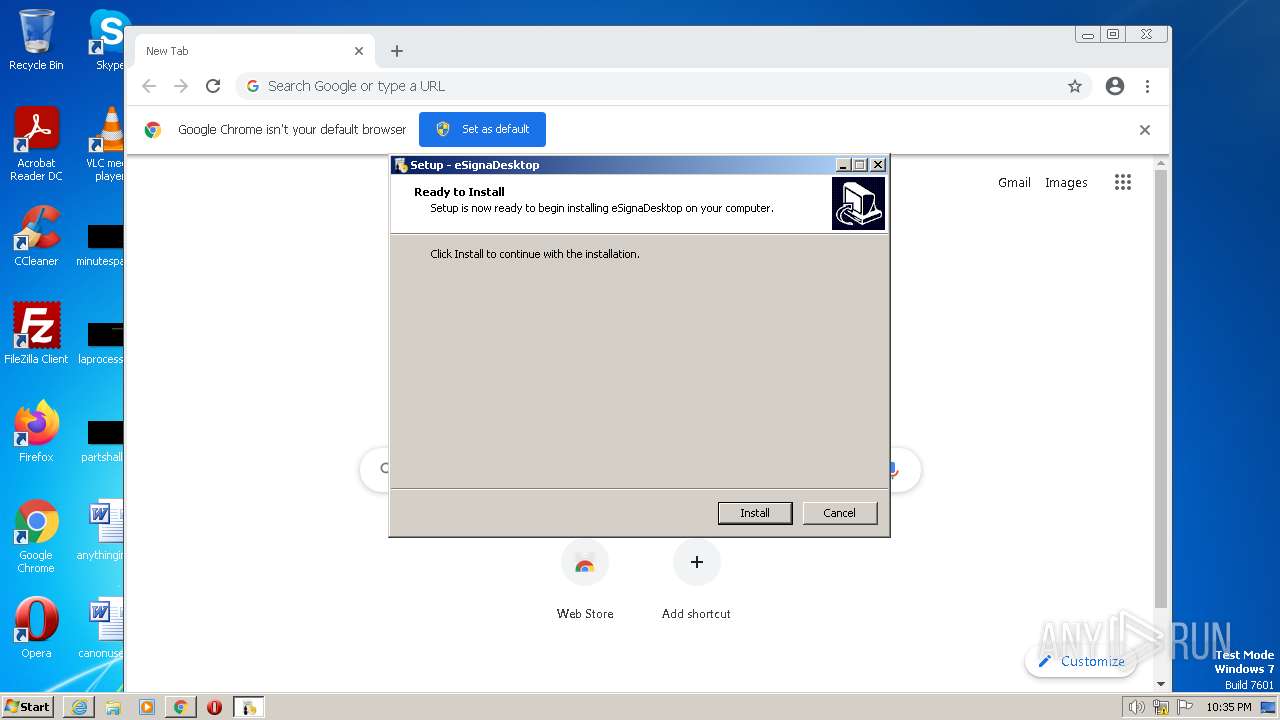Switch to Chrome taskbar button

click(181, 707)
